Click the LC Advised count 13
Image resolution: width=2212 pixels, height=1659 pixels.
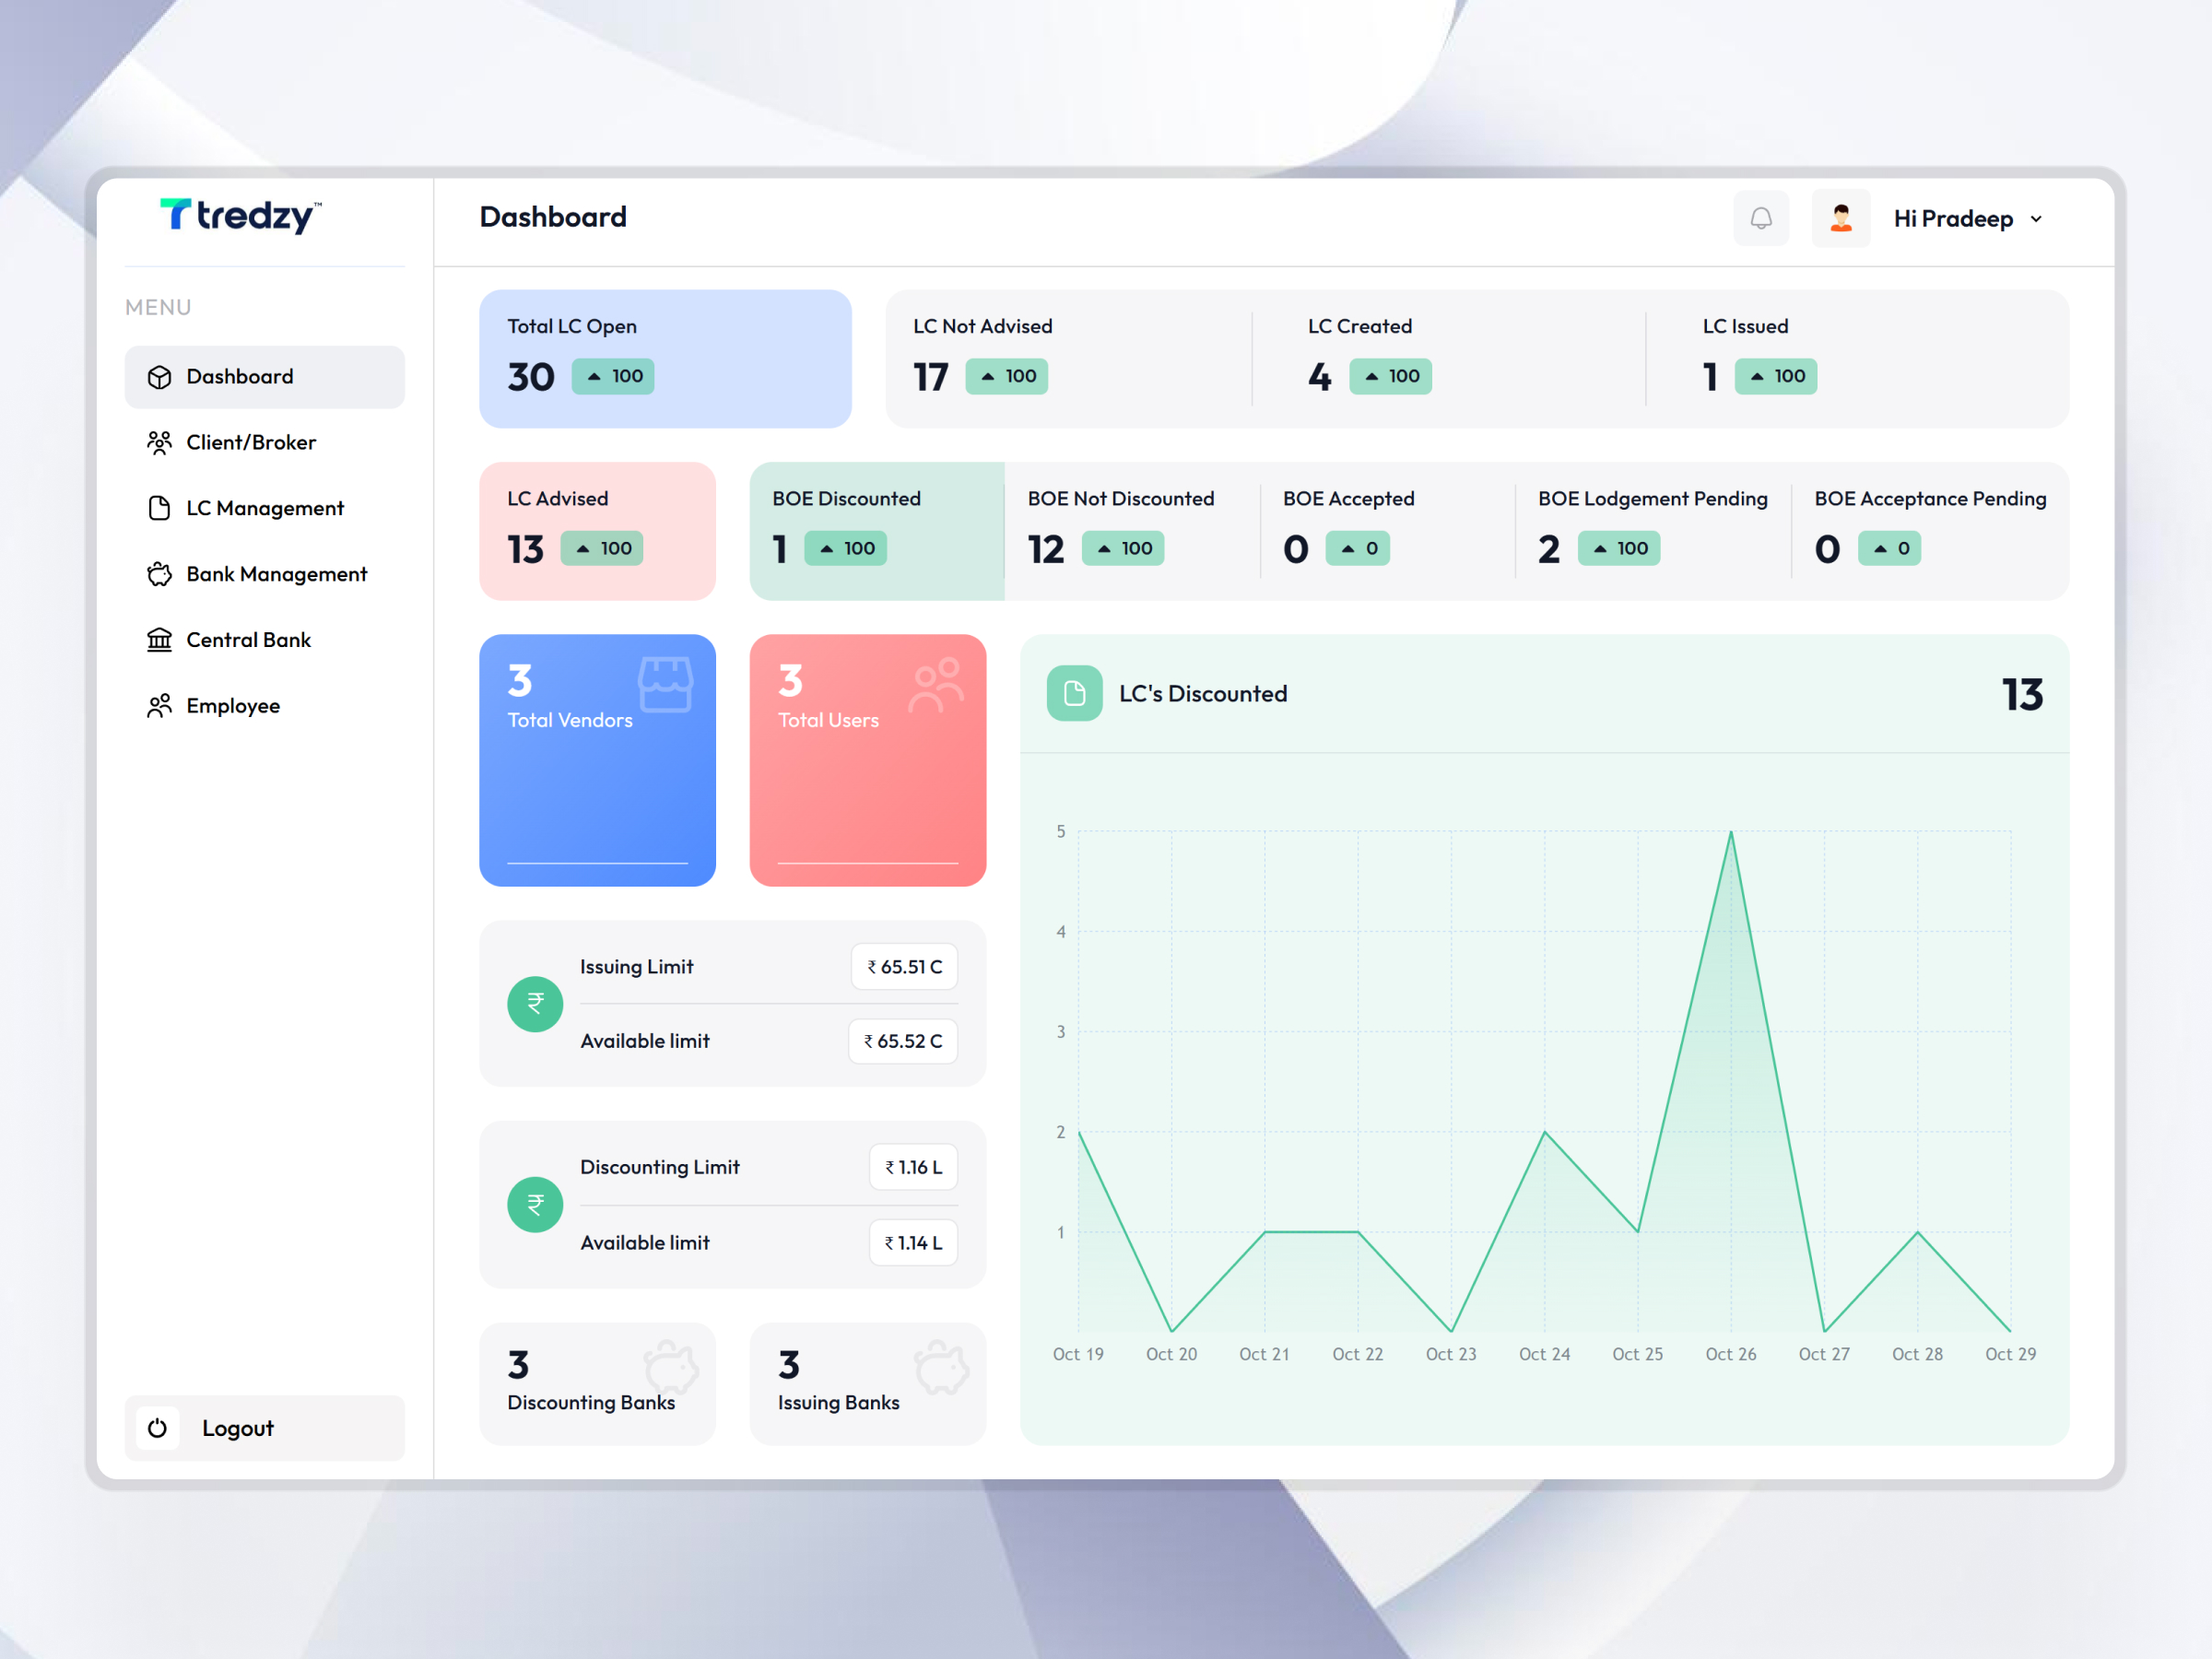[524, 548]
